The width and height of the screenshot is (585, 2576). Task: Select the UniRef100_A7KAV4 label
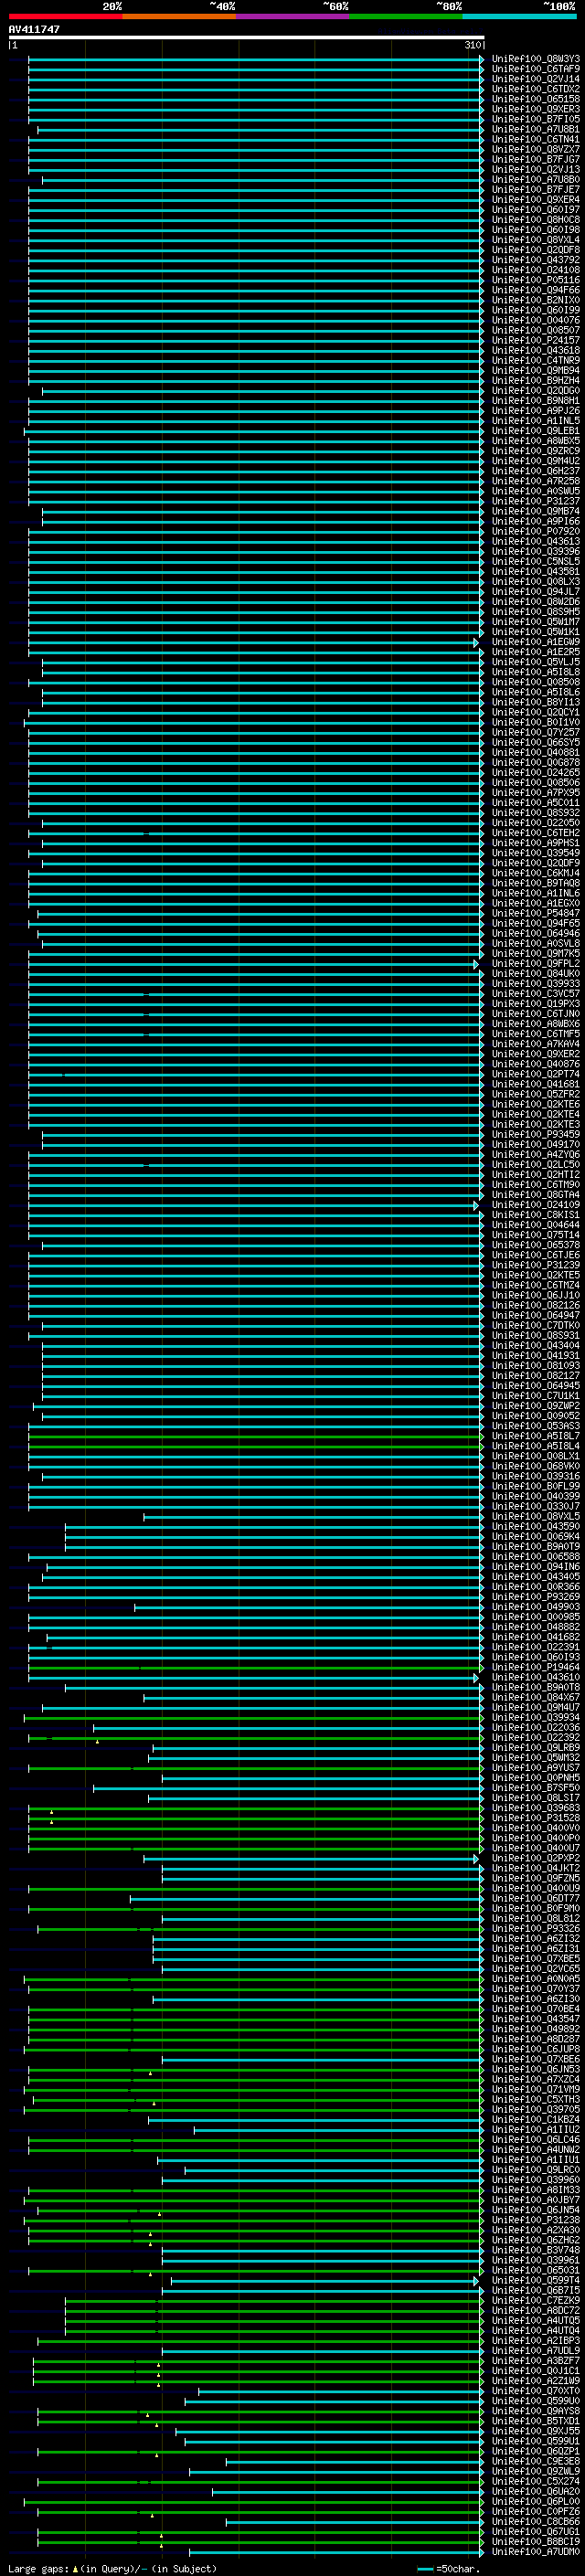[x=536, y=1044]
